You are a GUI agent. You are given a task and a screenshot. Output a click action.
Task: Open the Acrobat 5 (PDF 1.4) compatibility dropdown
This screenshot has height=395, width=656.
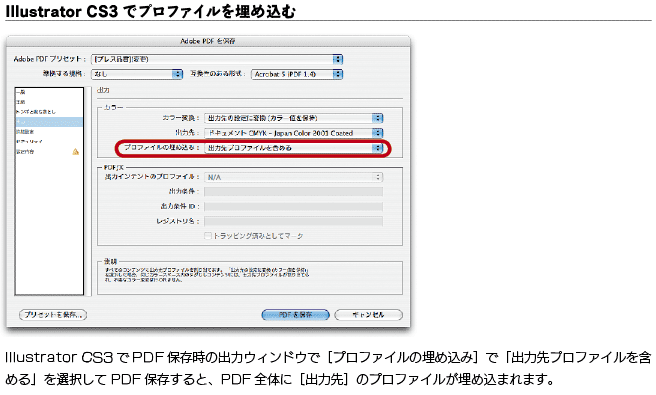(297, 74)
